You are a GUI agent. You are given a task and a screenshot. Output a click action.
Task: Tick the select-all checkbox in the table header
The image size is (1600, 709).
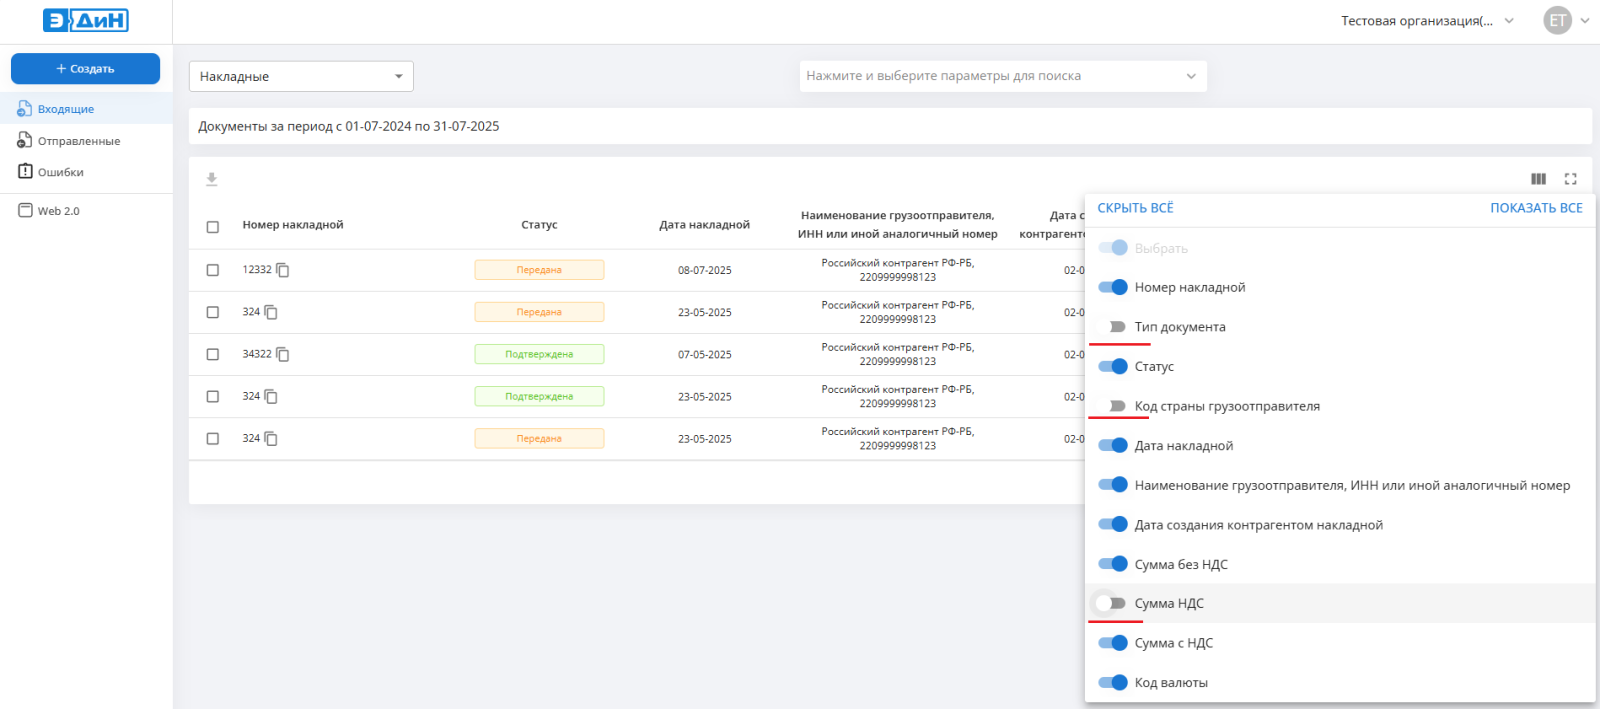213,227
